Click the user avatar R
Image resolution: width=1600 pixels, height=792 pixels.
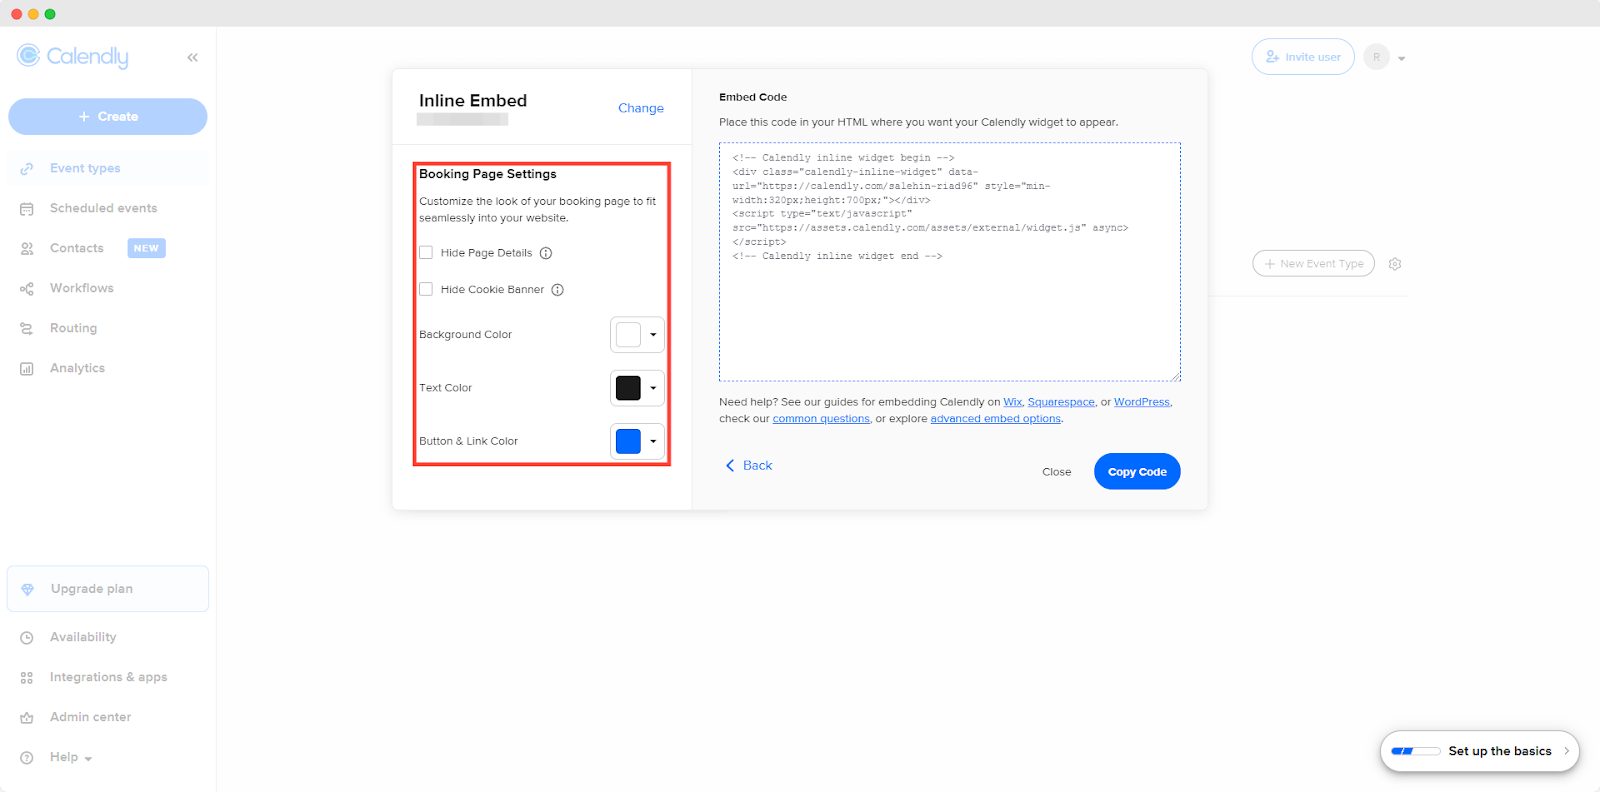(1377, 57)
